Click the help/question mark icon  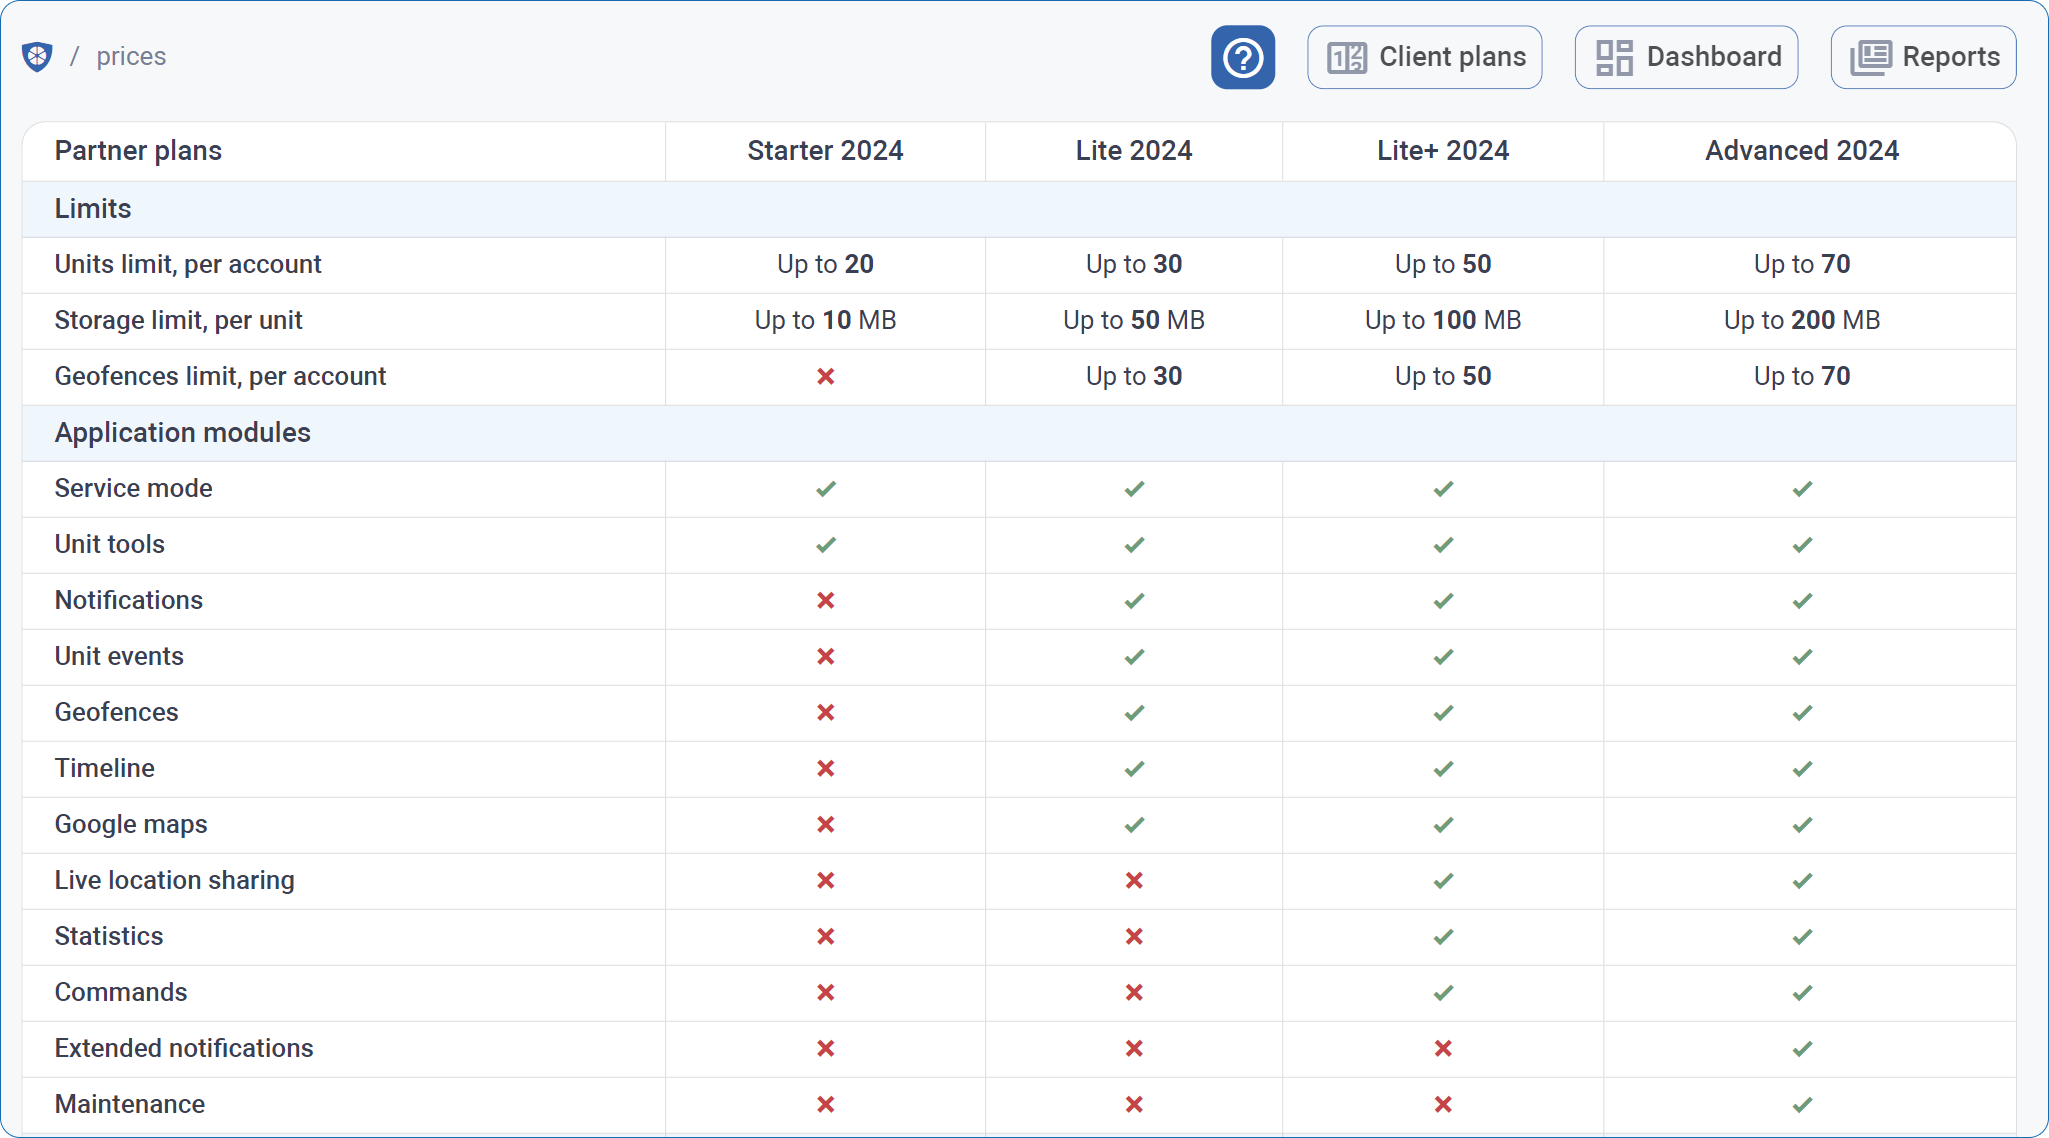(x=1242, y=56)
